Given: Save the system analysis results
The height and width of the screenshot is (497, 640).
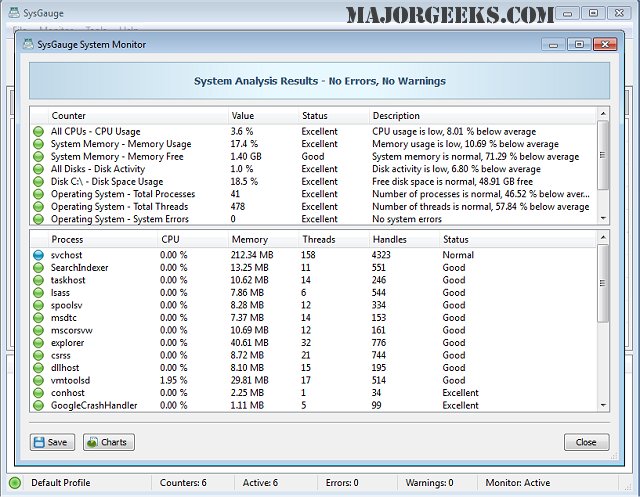Looking at the screenshot, I should pyautogui.click(x=52, y=442).
